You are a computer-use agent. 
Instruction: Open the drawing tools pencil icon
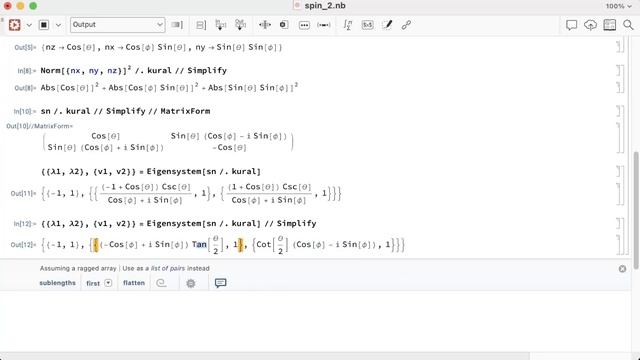coord(387,25)
